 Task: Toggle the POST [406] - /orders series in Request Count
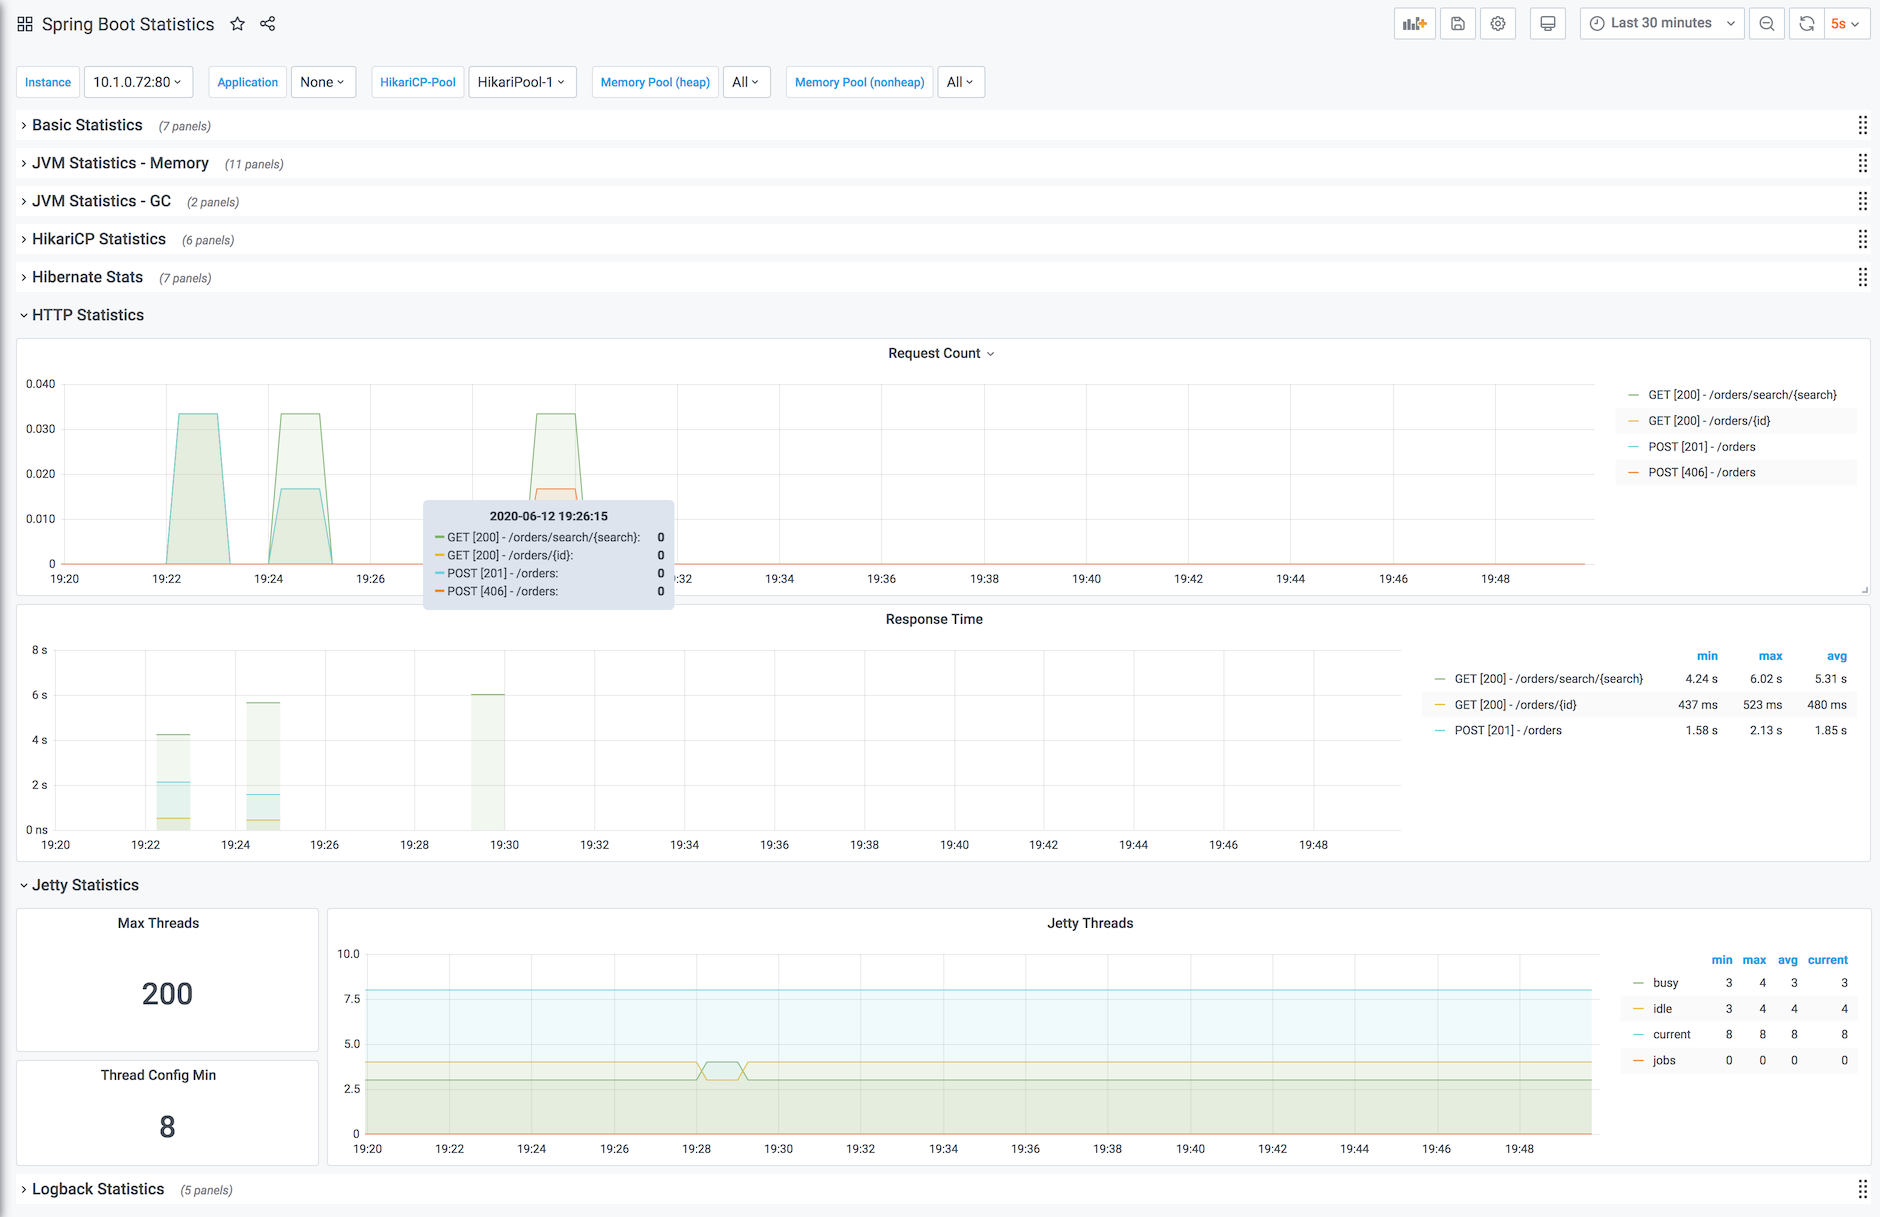[1701, 473]
